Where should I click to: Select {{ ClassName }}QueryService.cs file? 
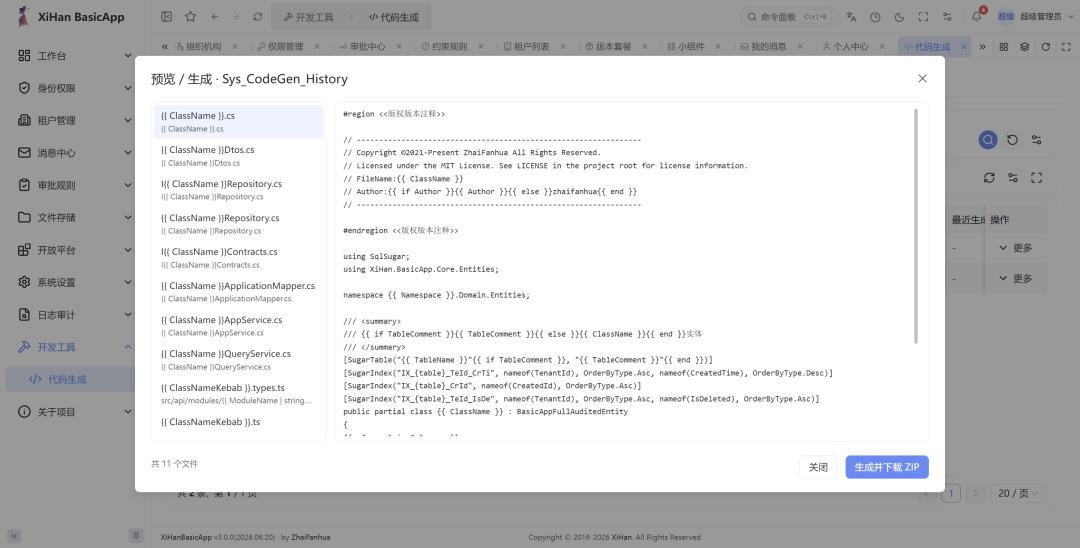(x=238, y=359)
